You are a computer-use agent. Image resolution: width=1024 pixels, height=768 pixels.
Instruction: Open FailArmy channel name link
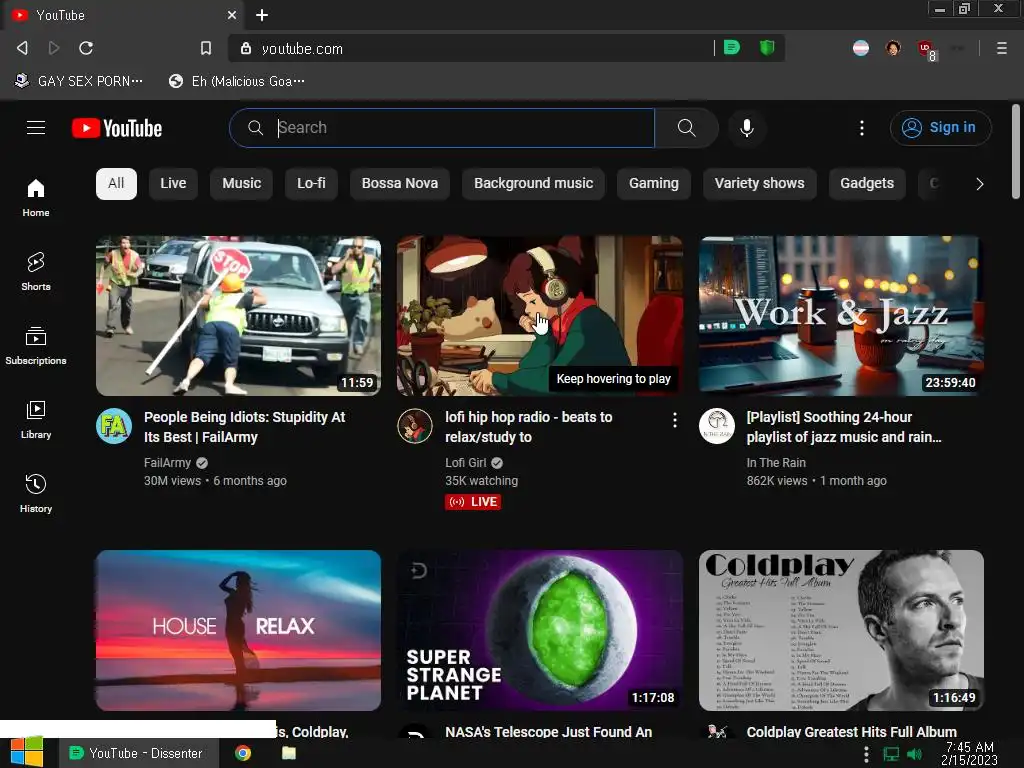click(167, 462)
